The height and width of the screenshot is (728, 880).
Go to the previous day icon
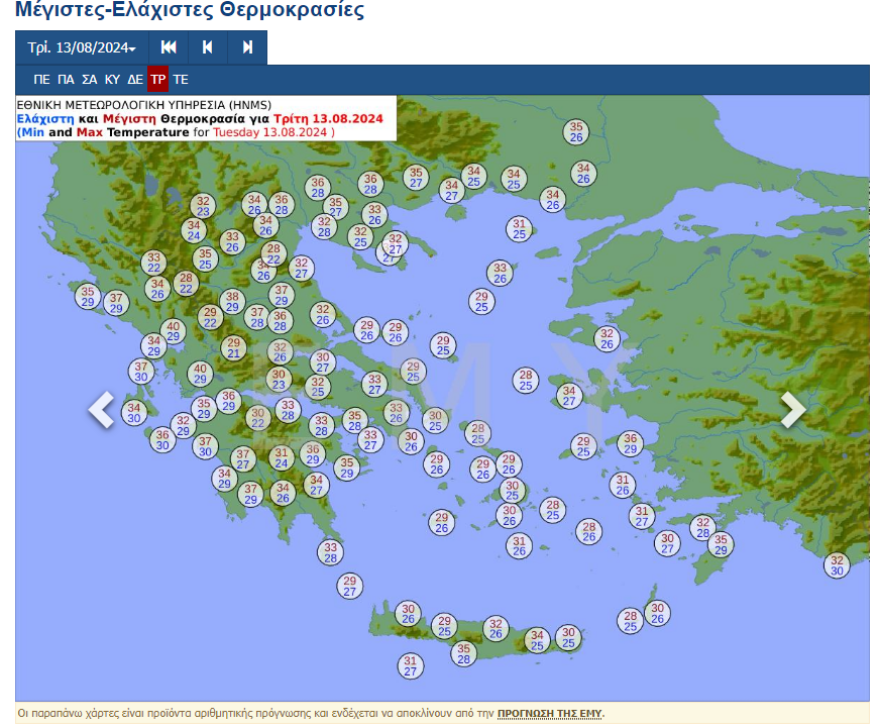click(208, 47)
